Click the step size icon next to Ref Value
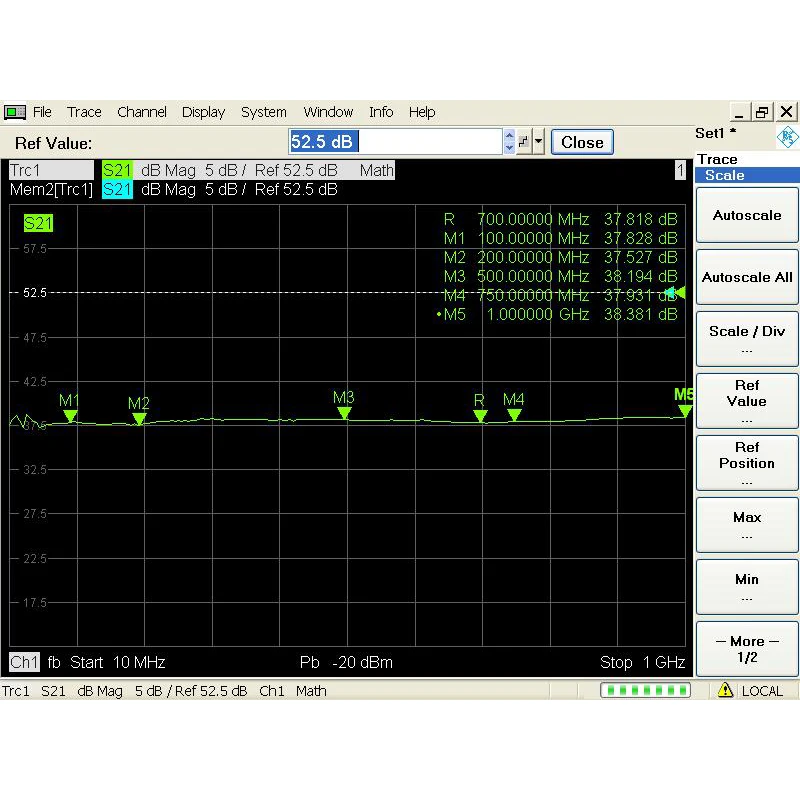 pos(524,142)
